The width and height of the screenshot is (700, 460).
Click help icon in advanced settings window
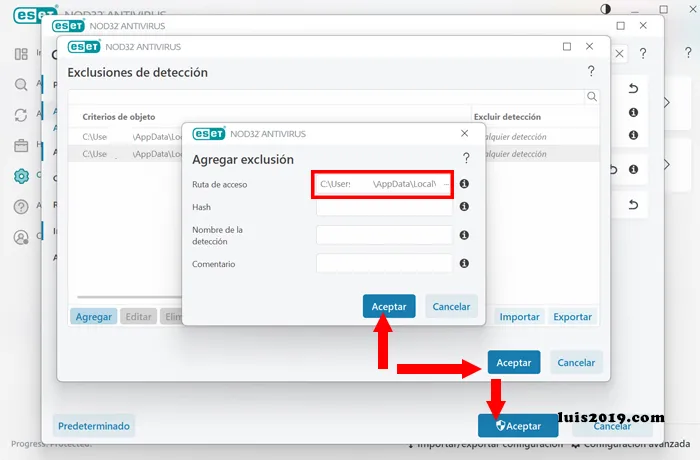pos(643,54)
